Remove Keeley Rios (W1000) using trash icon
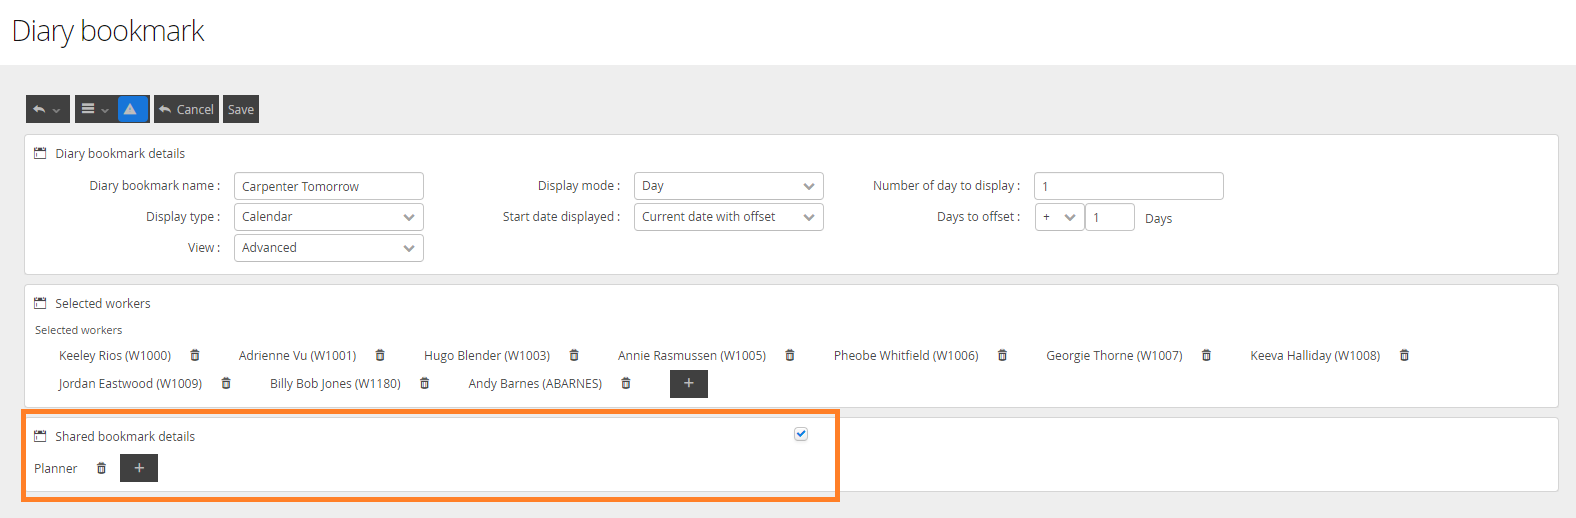This screenshot has width=1576, height=518. coord(195,355)
